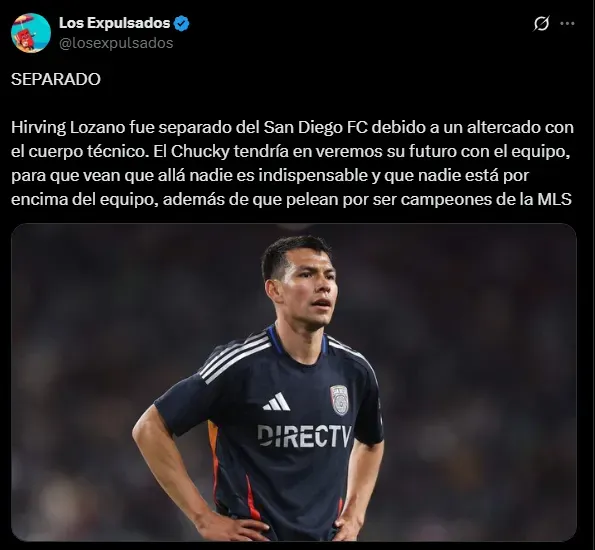The image size is (595, 550).
Task: Open the @losexpulsados handle link
Action: point(116,43)
